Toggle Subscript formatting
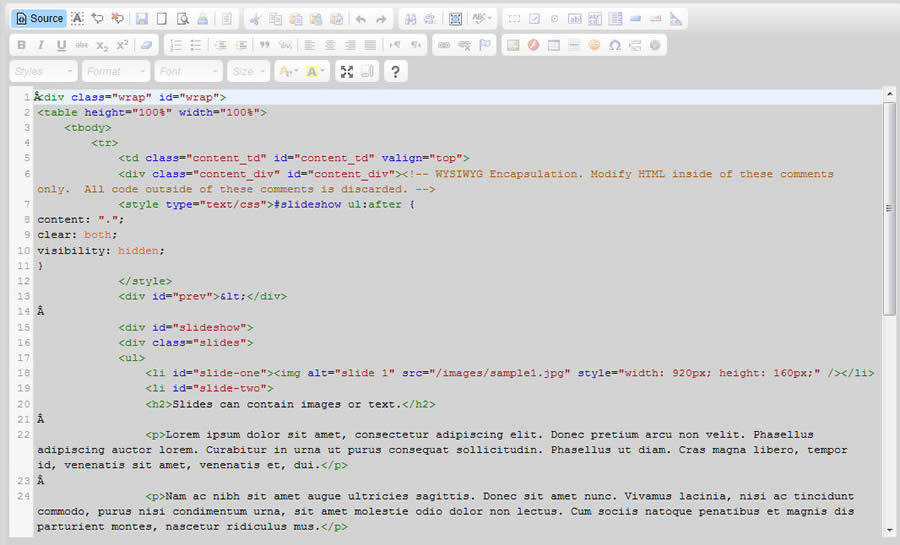This screenshot has height=545, width=900. [x=102, y=45]
